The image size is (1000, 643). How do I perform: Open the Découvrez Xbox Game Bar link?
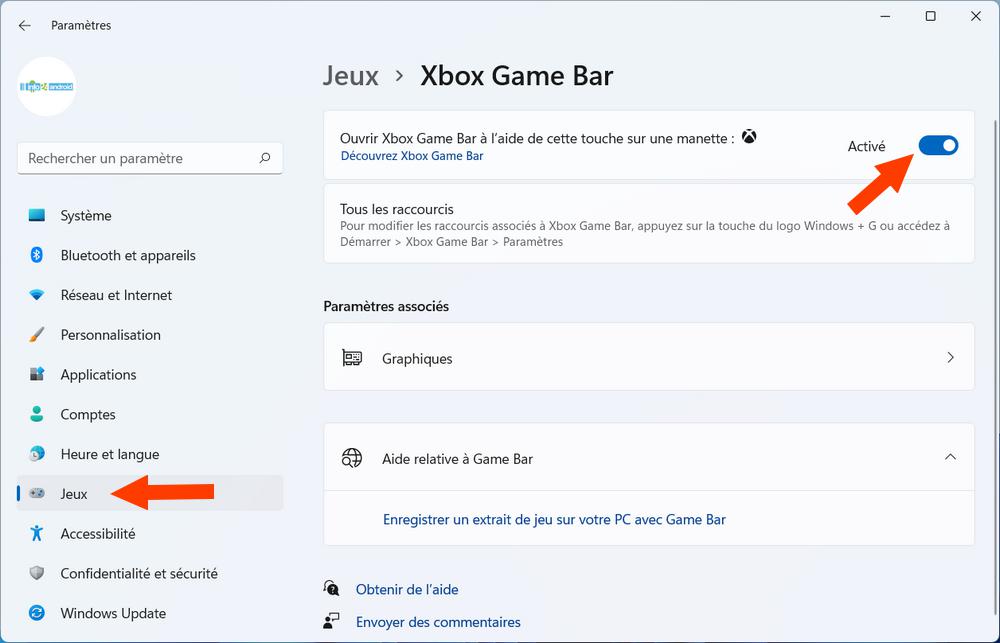(x=412, y=156)
